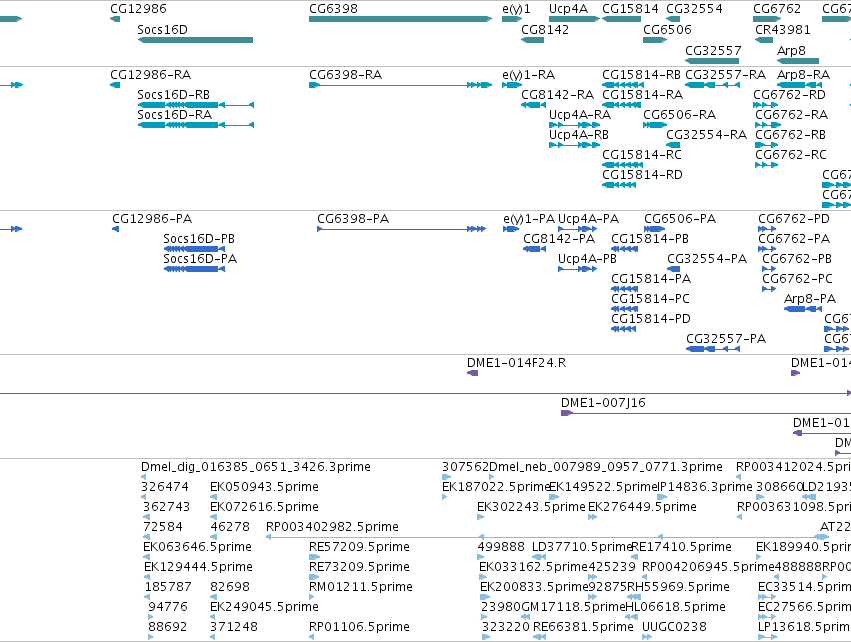Select the CG32557-PA protein label

point(726,339)
